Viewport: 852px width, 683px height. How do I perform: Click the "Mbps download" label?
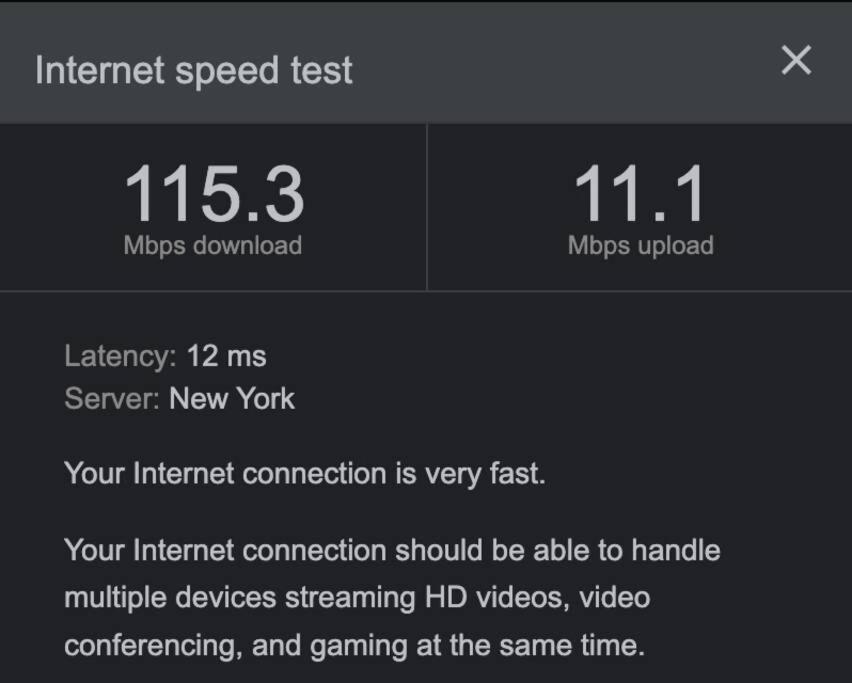(x=212, y=246)
